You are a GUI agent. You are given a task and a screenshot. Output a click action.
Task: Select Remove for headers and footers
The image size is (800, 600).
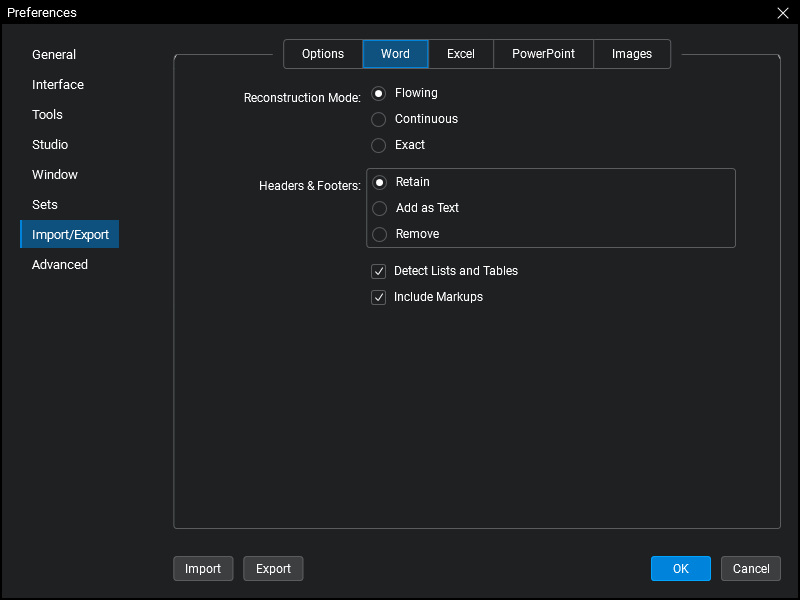coord(380,234)
